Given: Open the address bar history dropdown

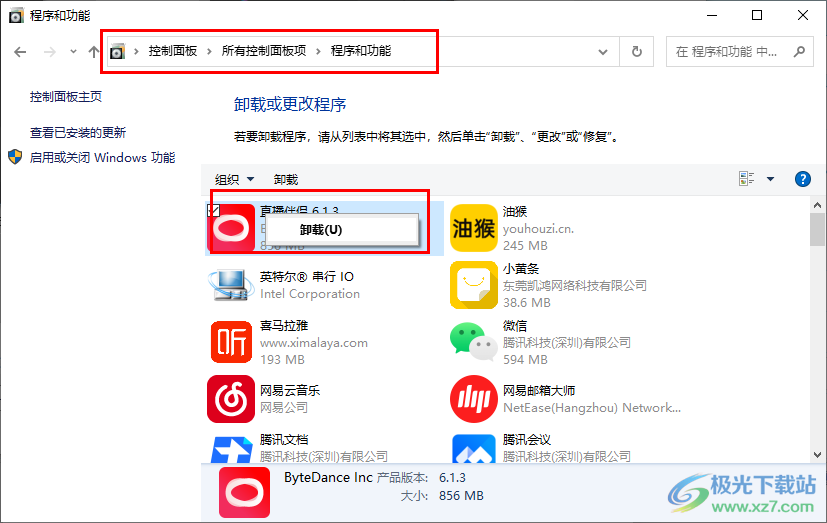Looking at the screenshot, I should coord(603,52).
